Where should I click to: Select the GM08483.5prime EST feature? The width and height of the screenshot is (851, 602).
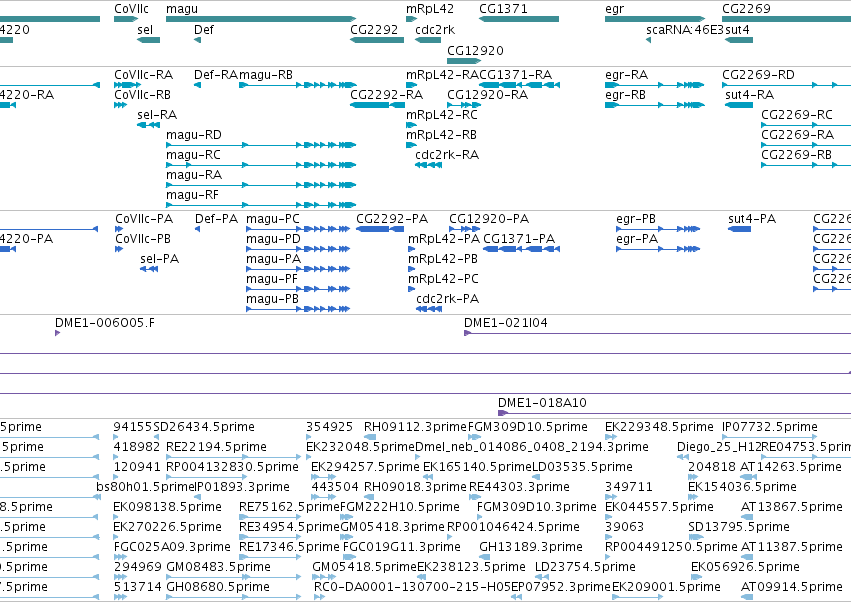tap(233, 577)
